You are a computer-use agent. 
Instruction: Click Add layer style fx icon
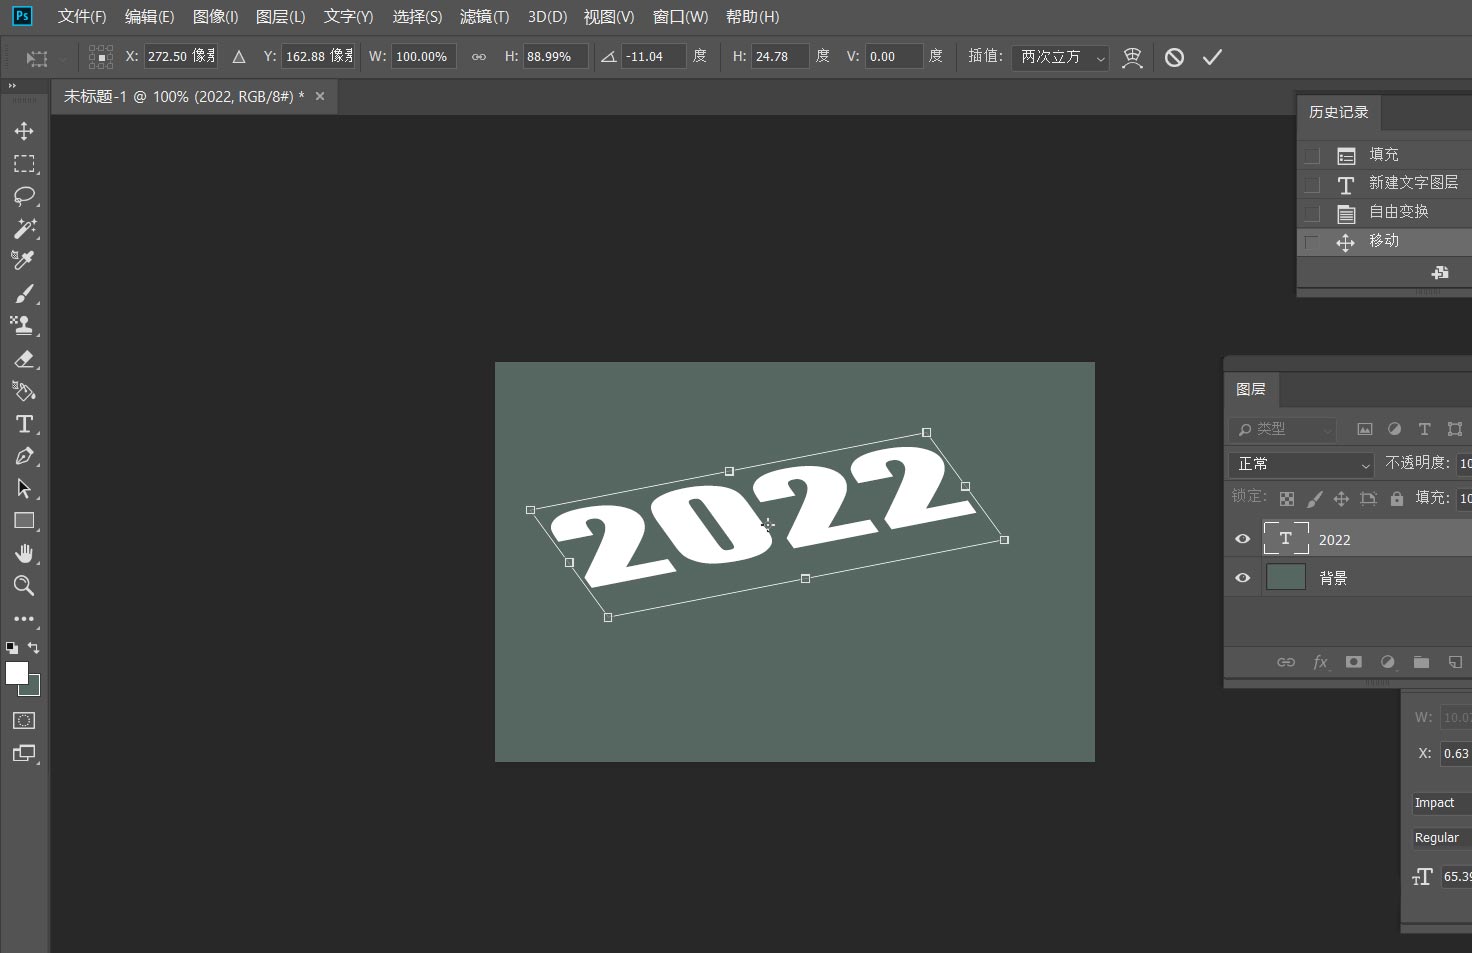tap(1320, 662)
